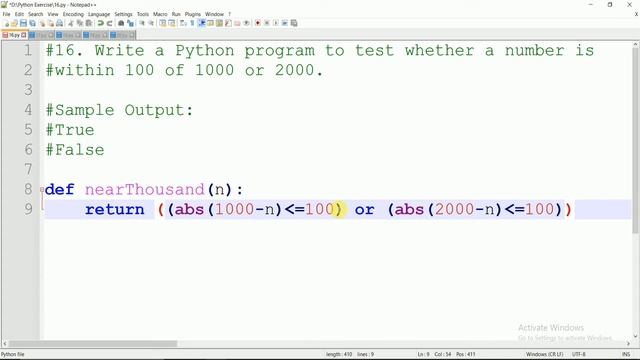
Task: Click the horizontal scrollbar thumb
Action: point(93,344)
